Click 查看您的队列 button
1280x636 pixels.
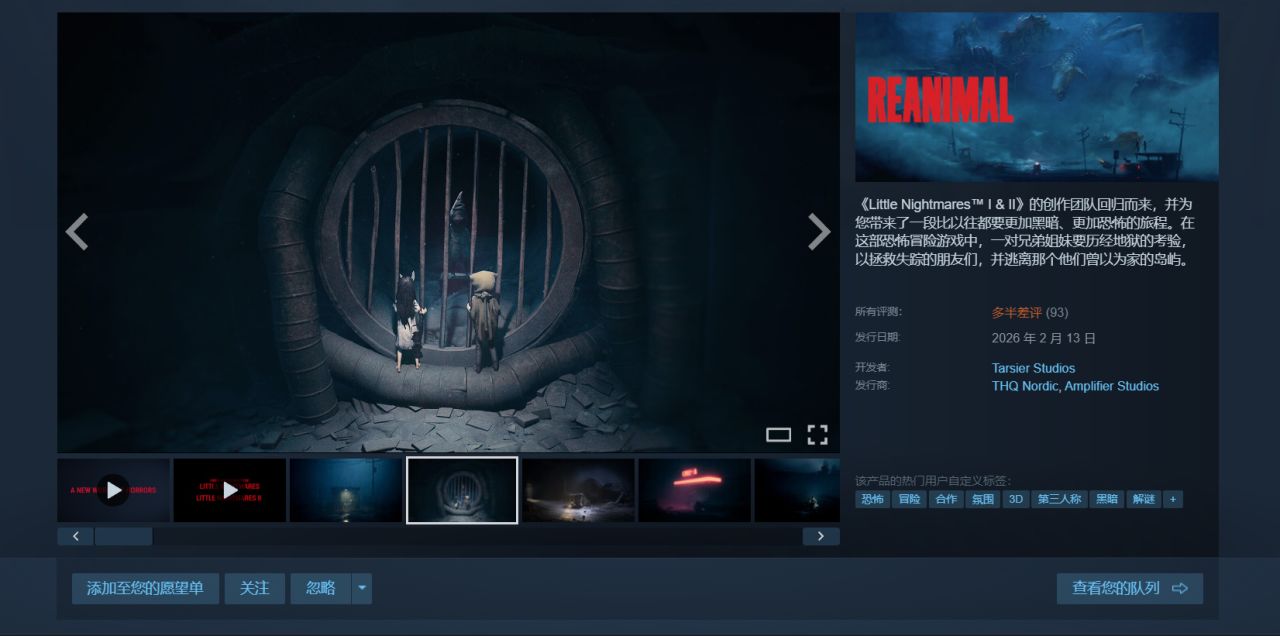[1129, 588]
